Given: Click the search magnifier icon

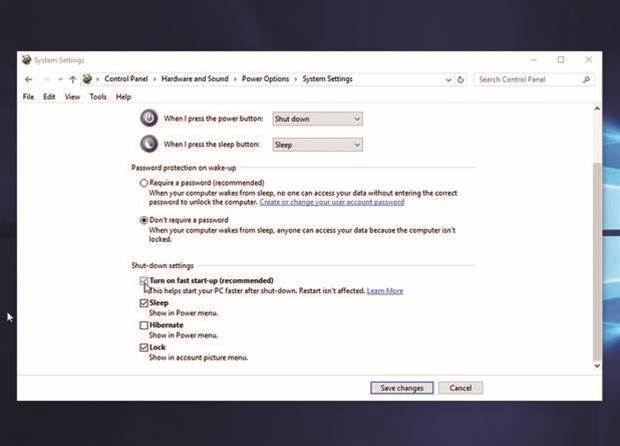Looking at the screenshot, I should point(586,79).
